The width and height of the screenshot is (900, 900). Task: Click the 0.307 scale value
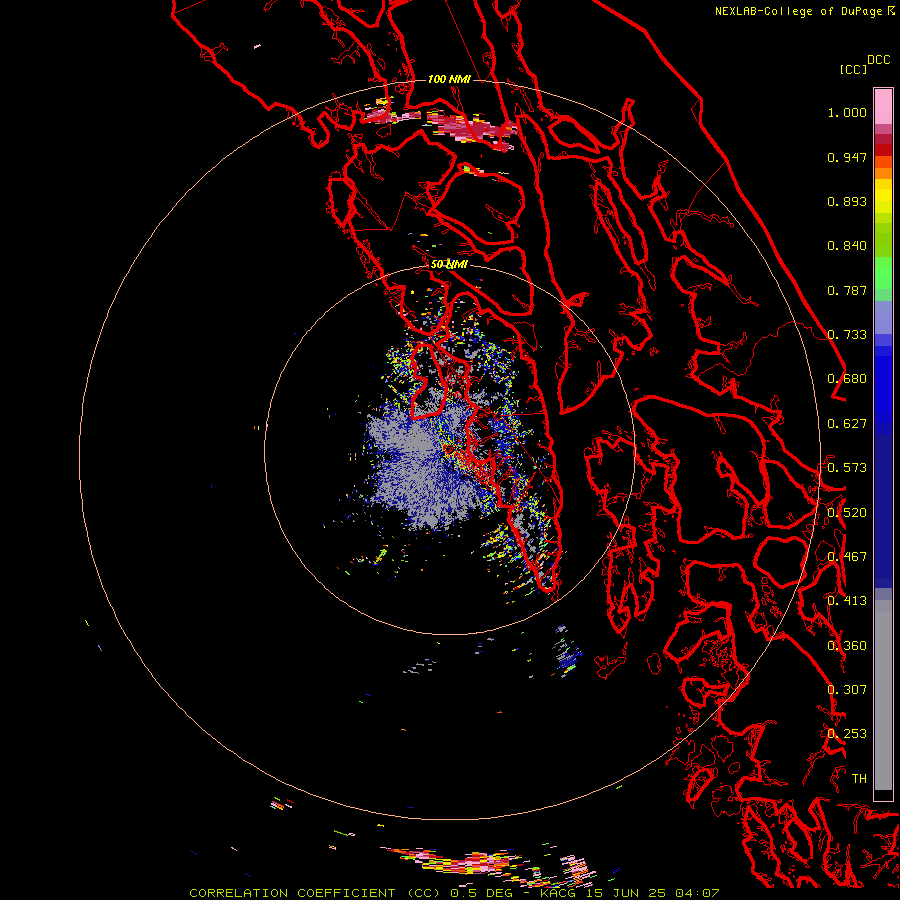(x=847, y=690)
